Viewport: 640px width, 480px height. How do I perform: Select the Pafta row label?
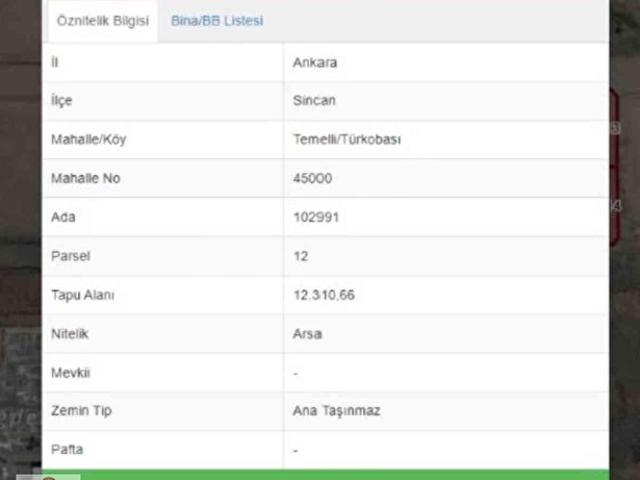(67, 450)
